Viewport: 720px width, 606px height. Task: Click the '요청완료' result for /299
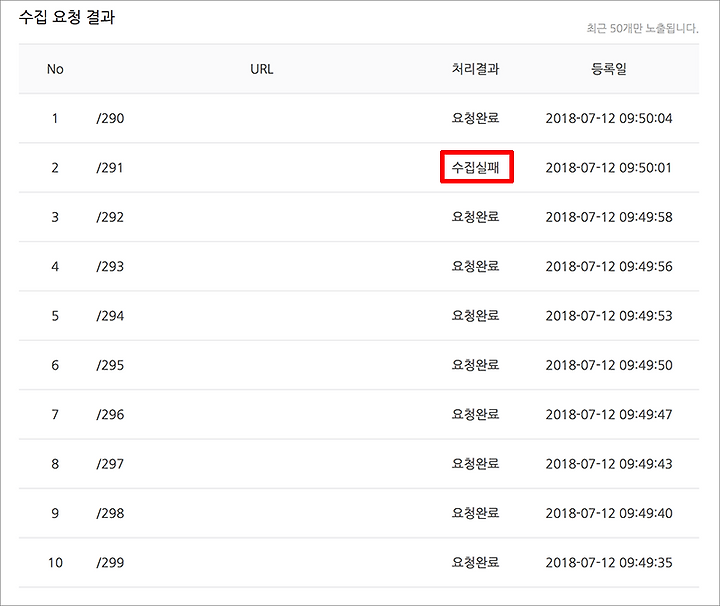tap(475, 562)
